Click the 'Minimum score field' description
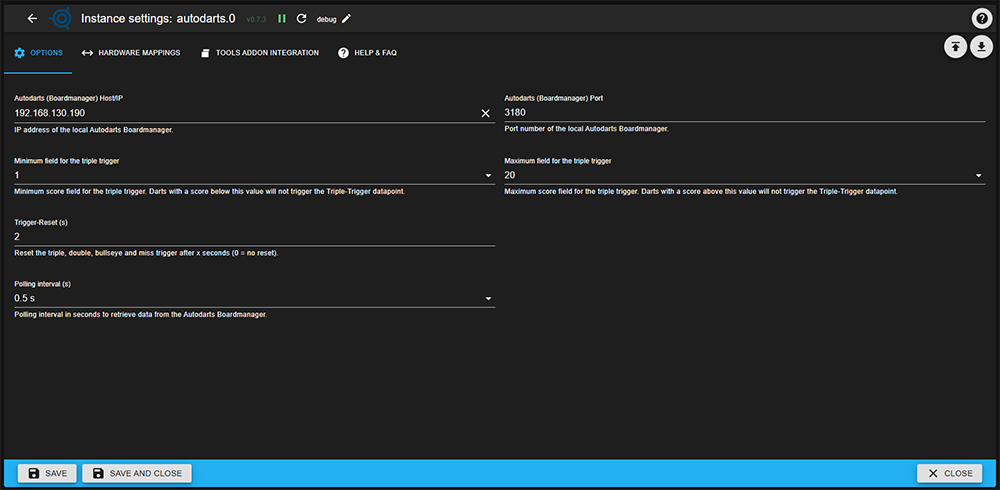Viewport: 1000px width, 490px height. 209,191
